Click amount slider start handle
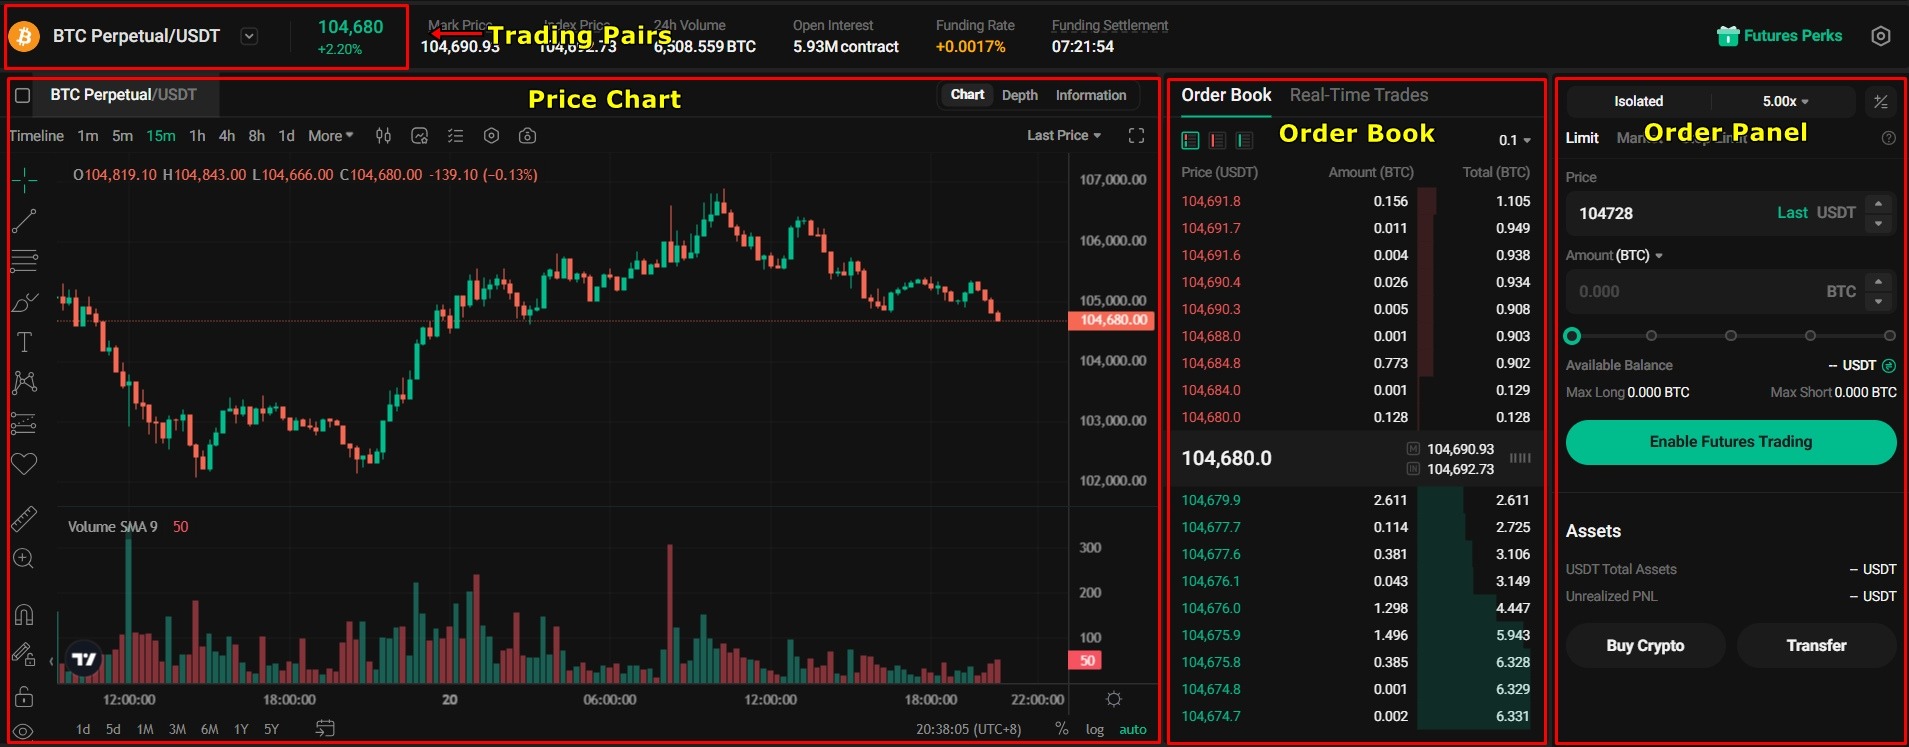The width and height of the screenshot is (1909, 747). pos(1572,336)
